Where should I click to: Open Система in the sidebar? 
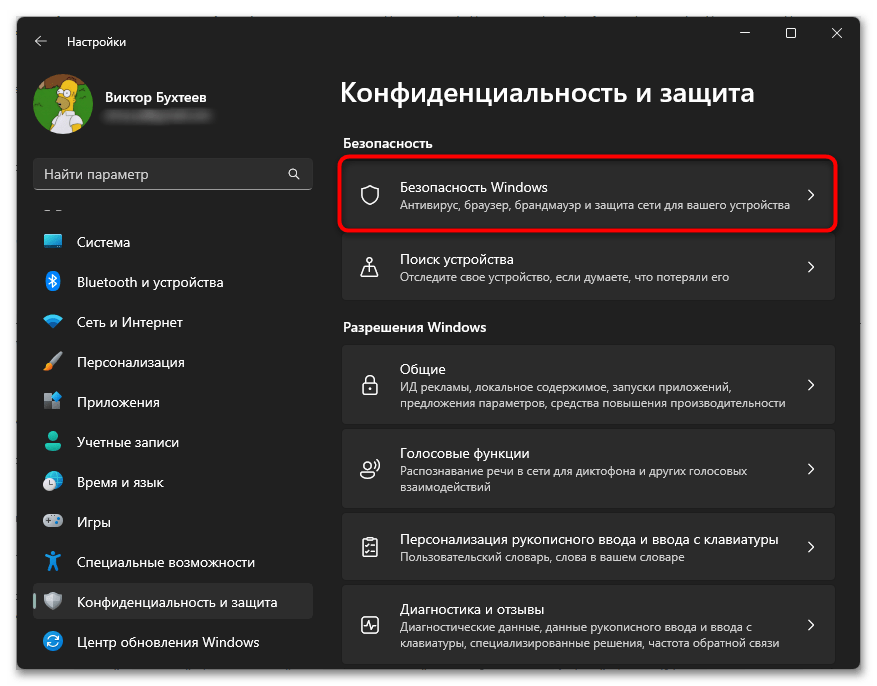pos(172,242)
